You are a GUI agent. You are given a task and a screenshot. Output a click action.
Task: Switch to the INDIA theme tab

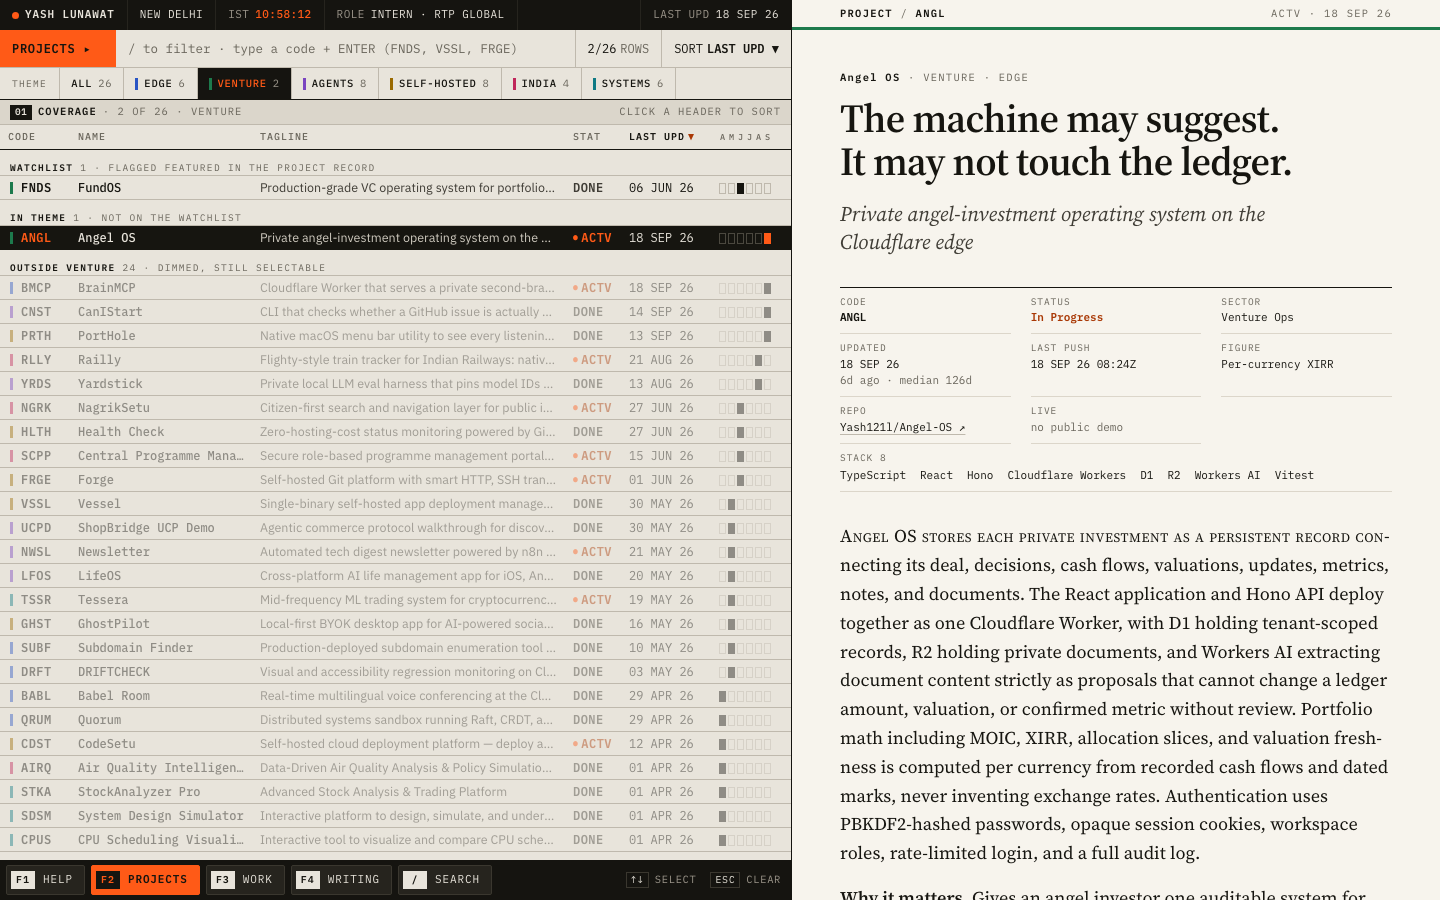(541, 84)
